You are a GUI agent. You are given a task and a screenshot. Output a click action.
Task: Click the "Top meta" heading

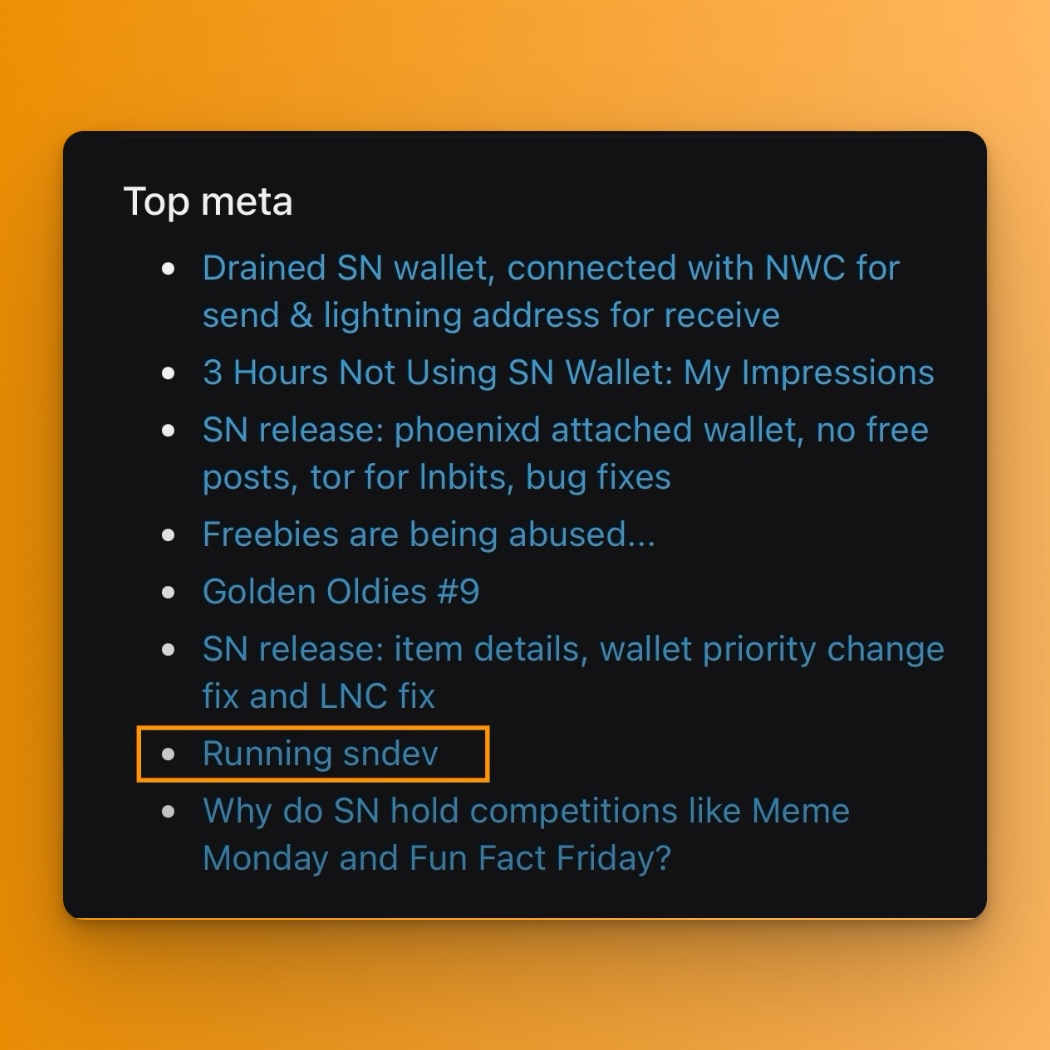pyautogui.click(x=208, y=202)
